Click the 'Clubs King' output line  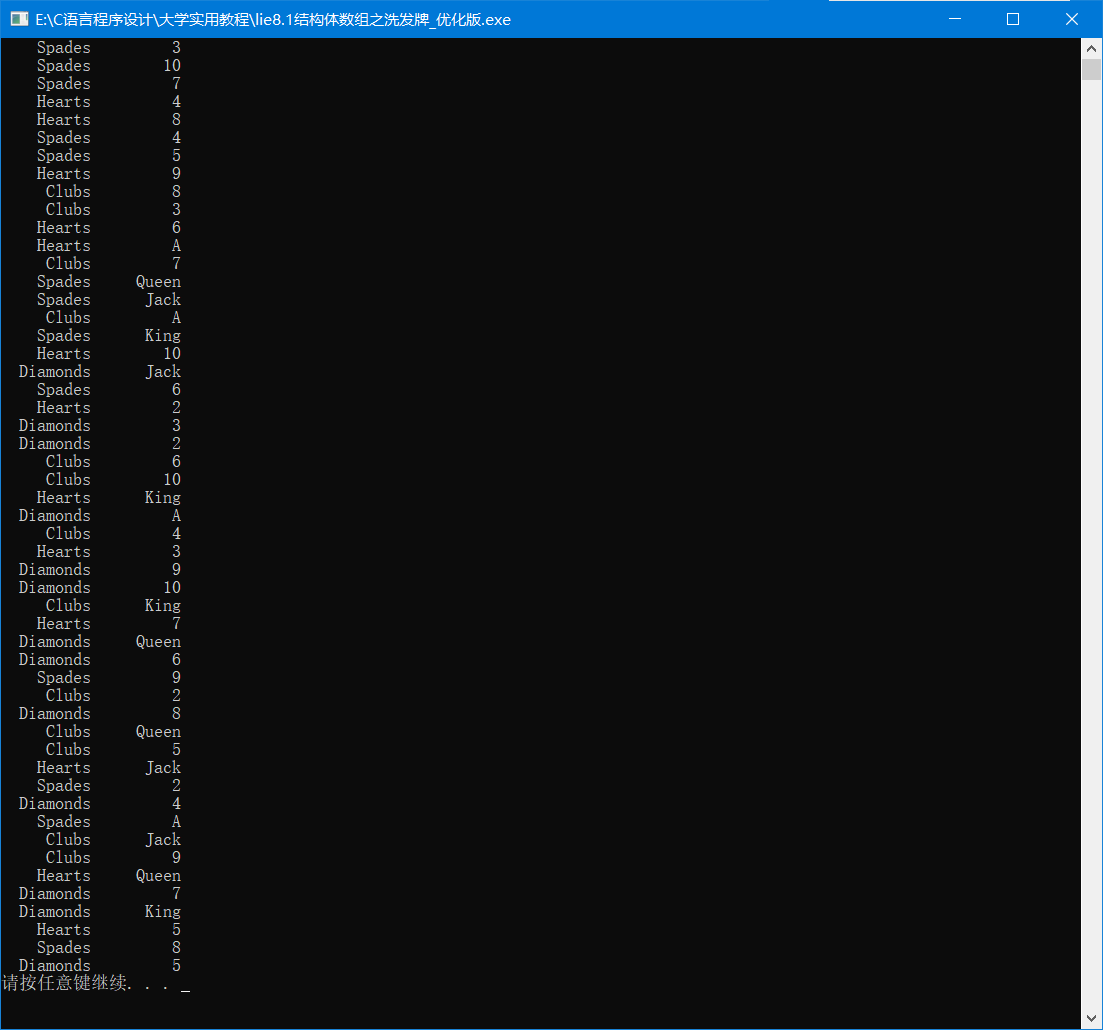tap(113, 606)
